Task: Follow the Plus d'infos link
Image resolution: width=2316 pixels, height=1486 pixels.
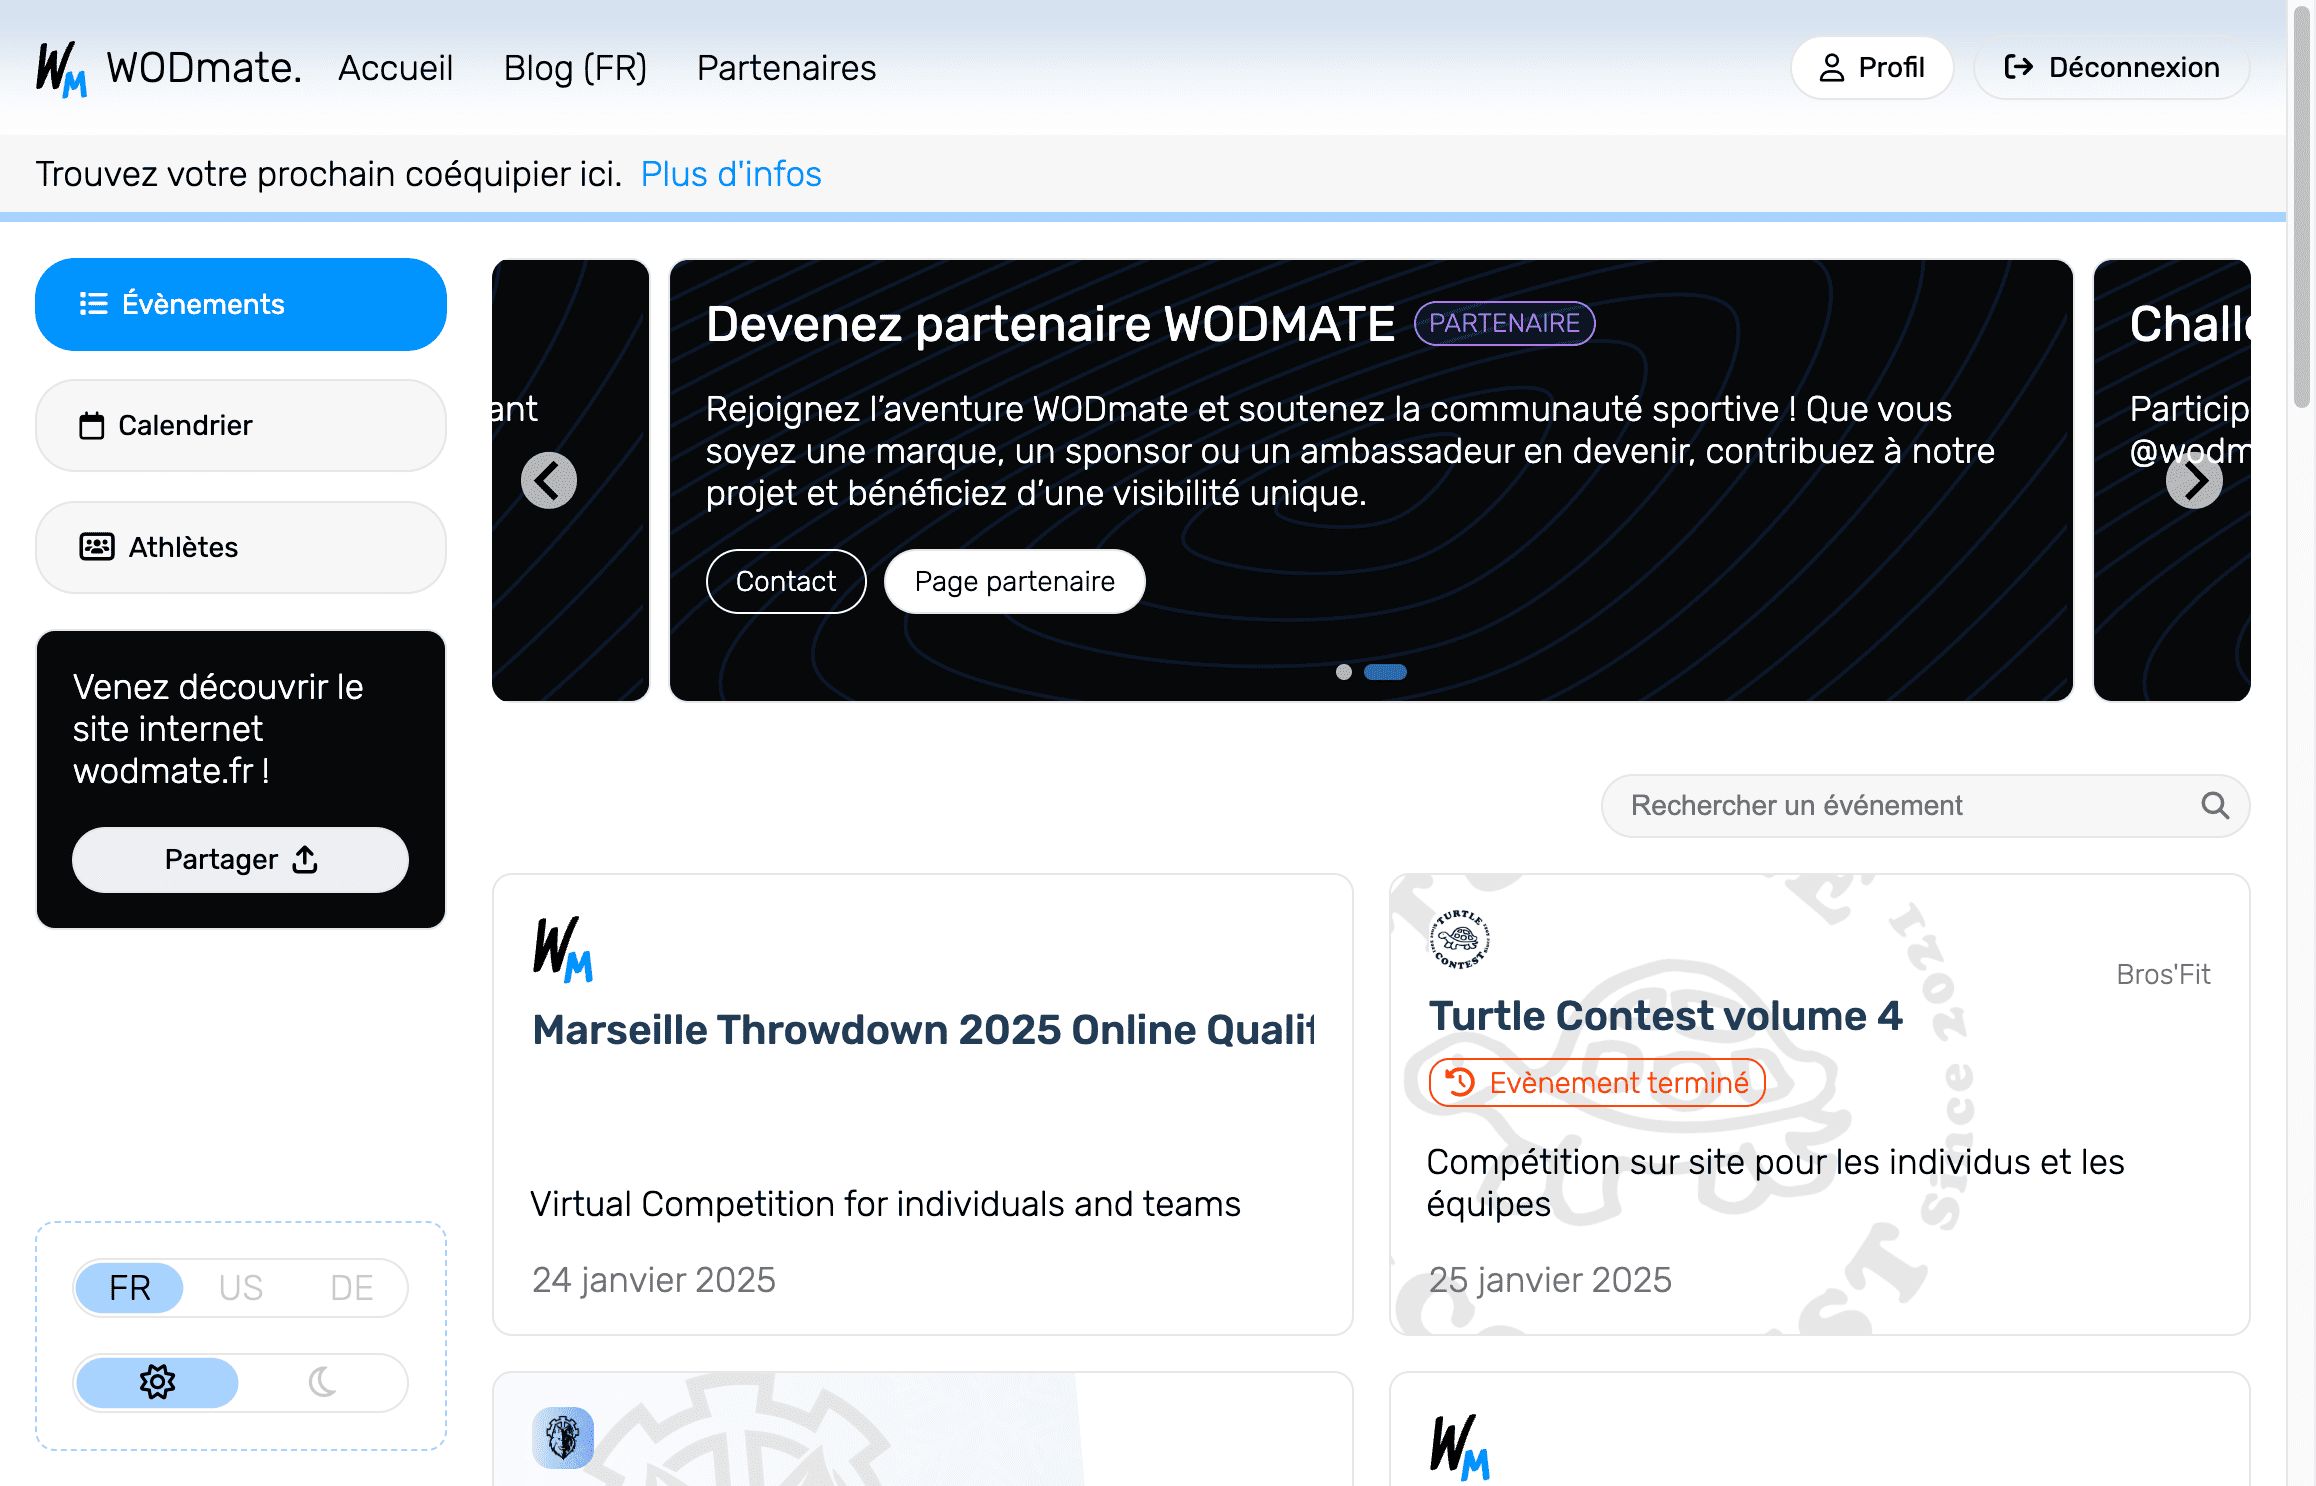Action: [731, 174]
